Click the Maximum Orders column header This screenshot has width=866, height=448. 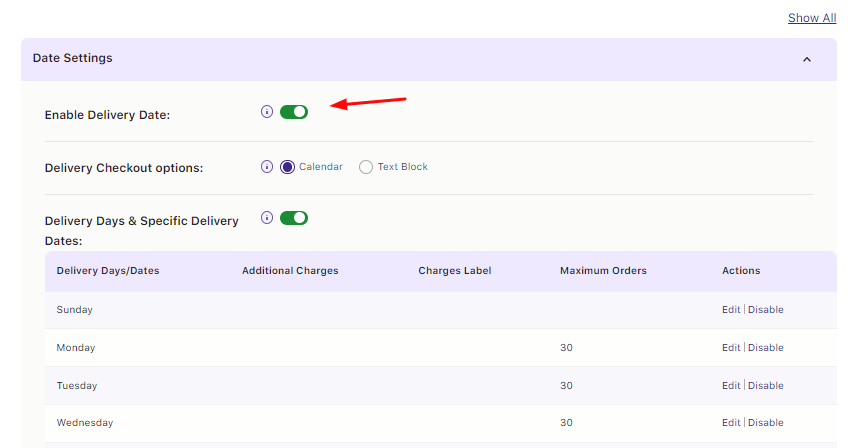point(603,271)
